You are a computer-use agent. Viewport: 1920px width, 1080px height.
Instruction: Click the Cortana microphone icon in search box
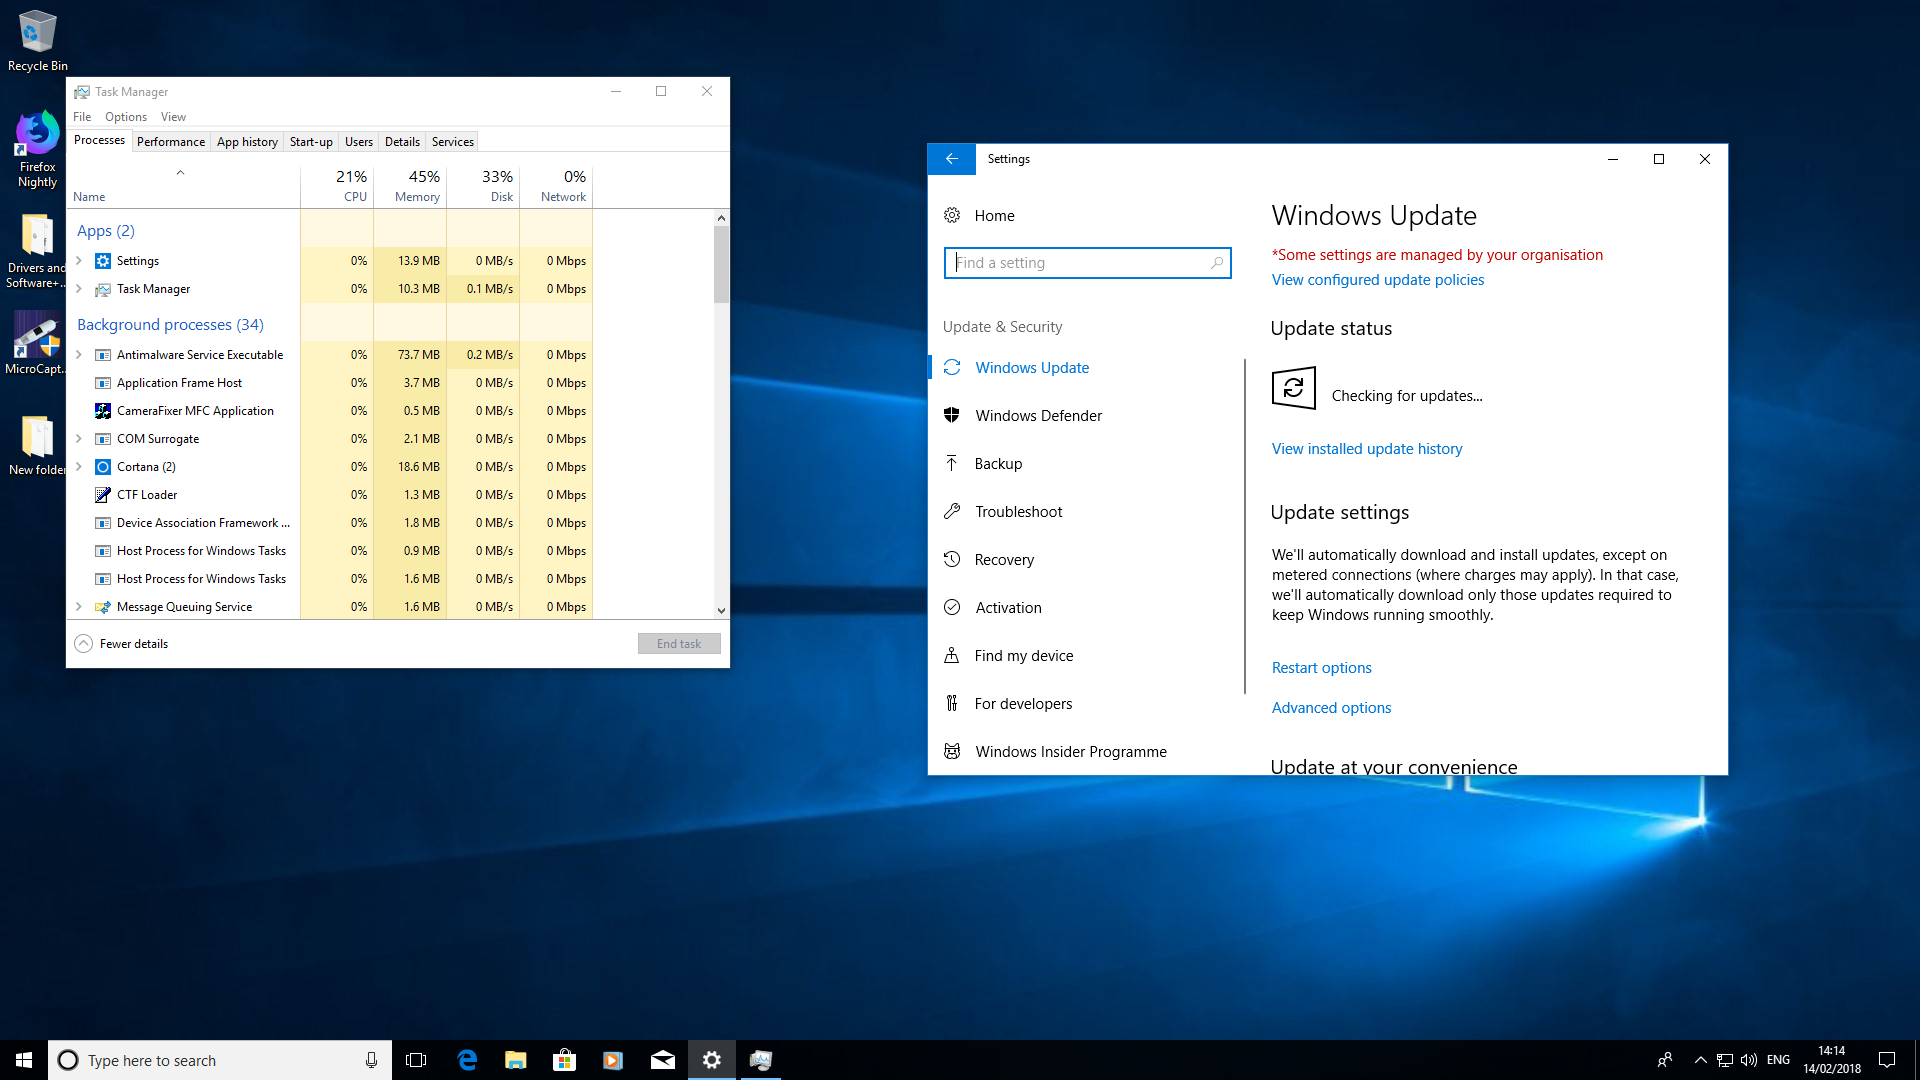(x=371, y=1060)
